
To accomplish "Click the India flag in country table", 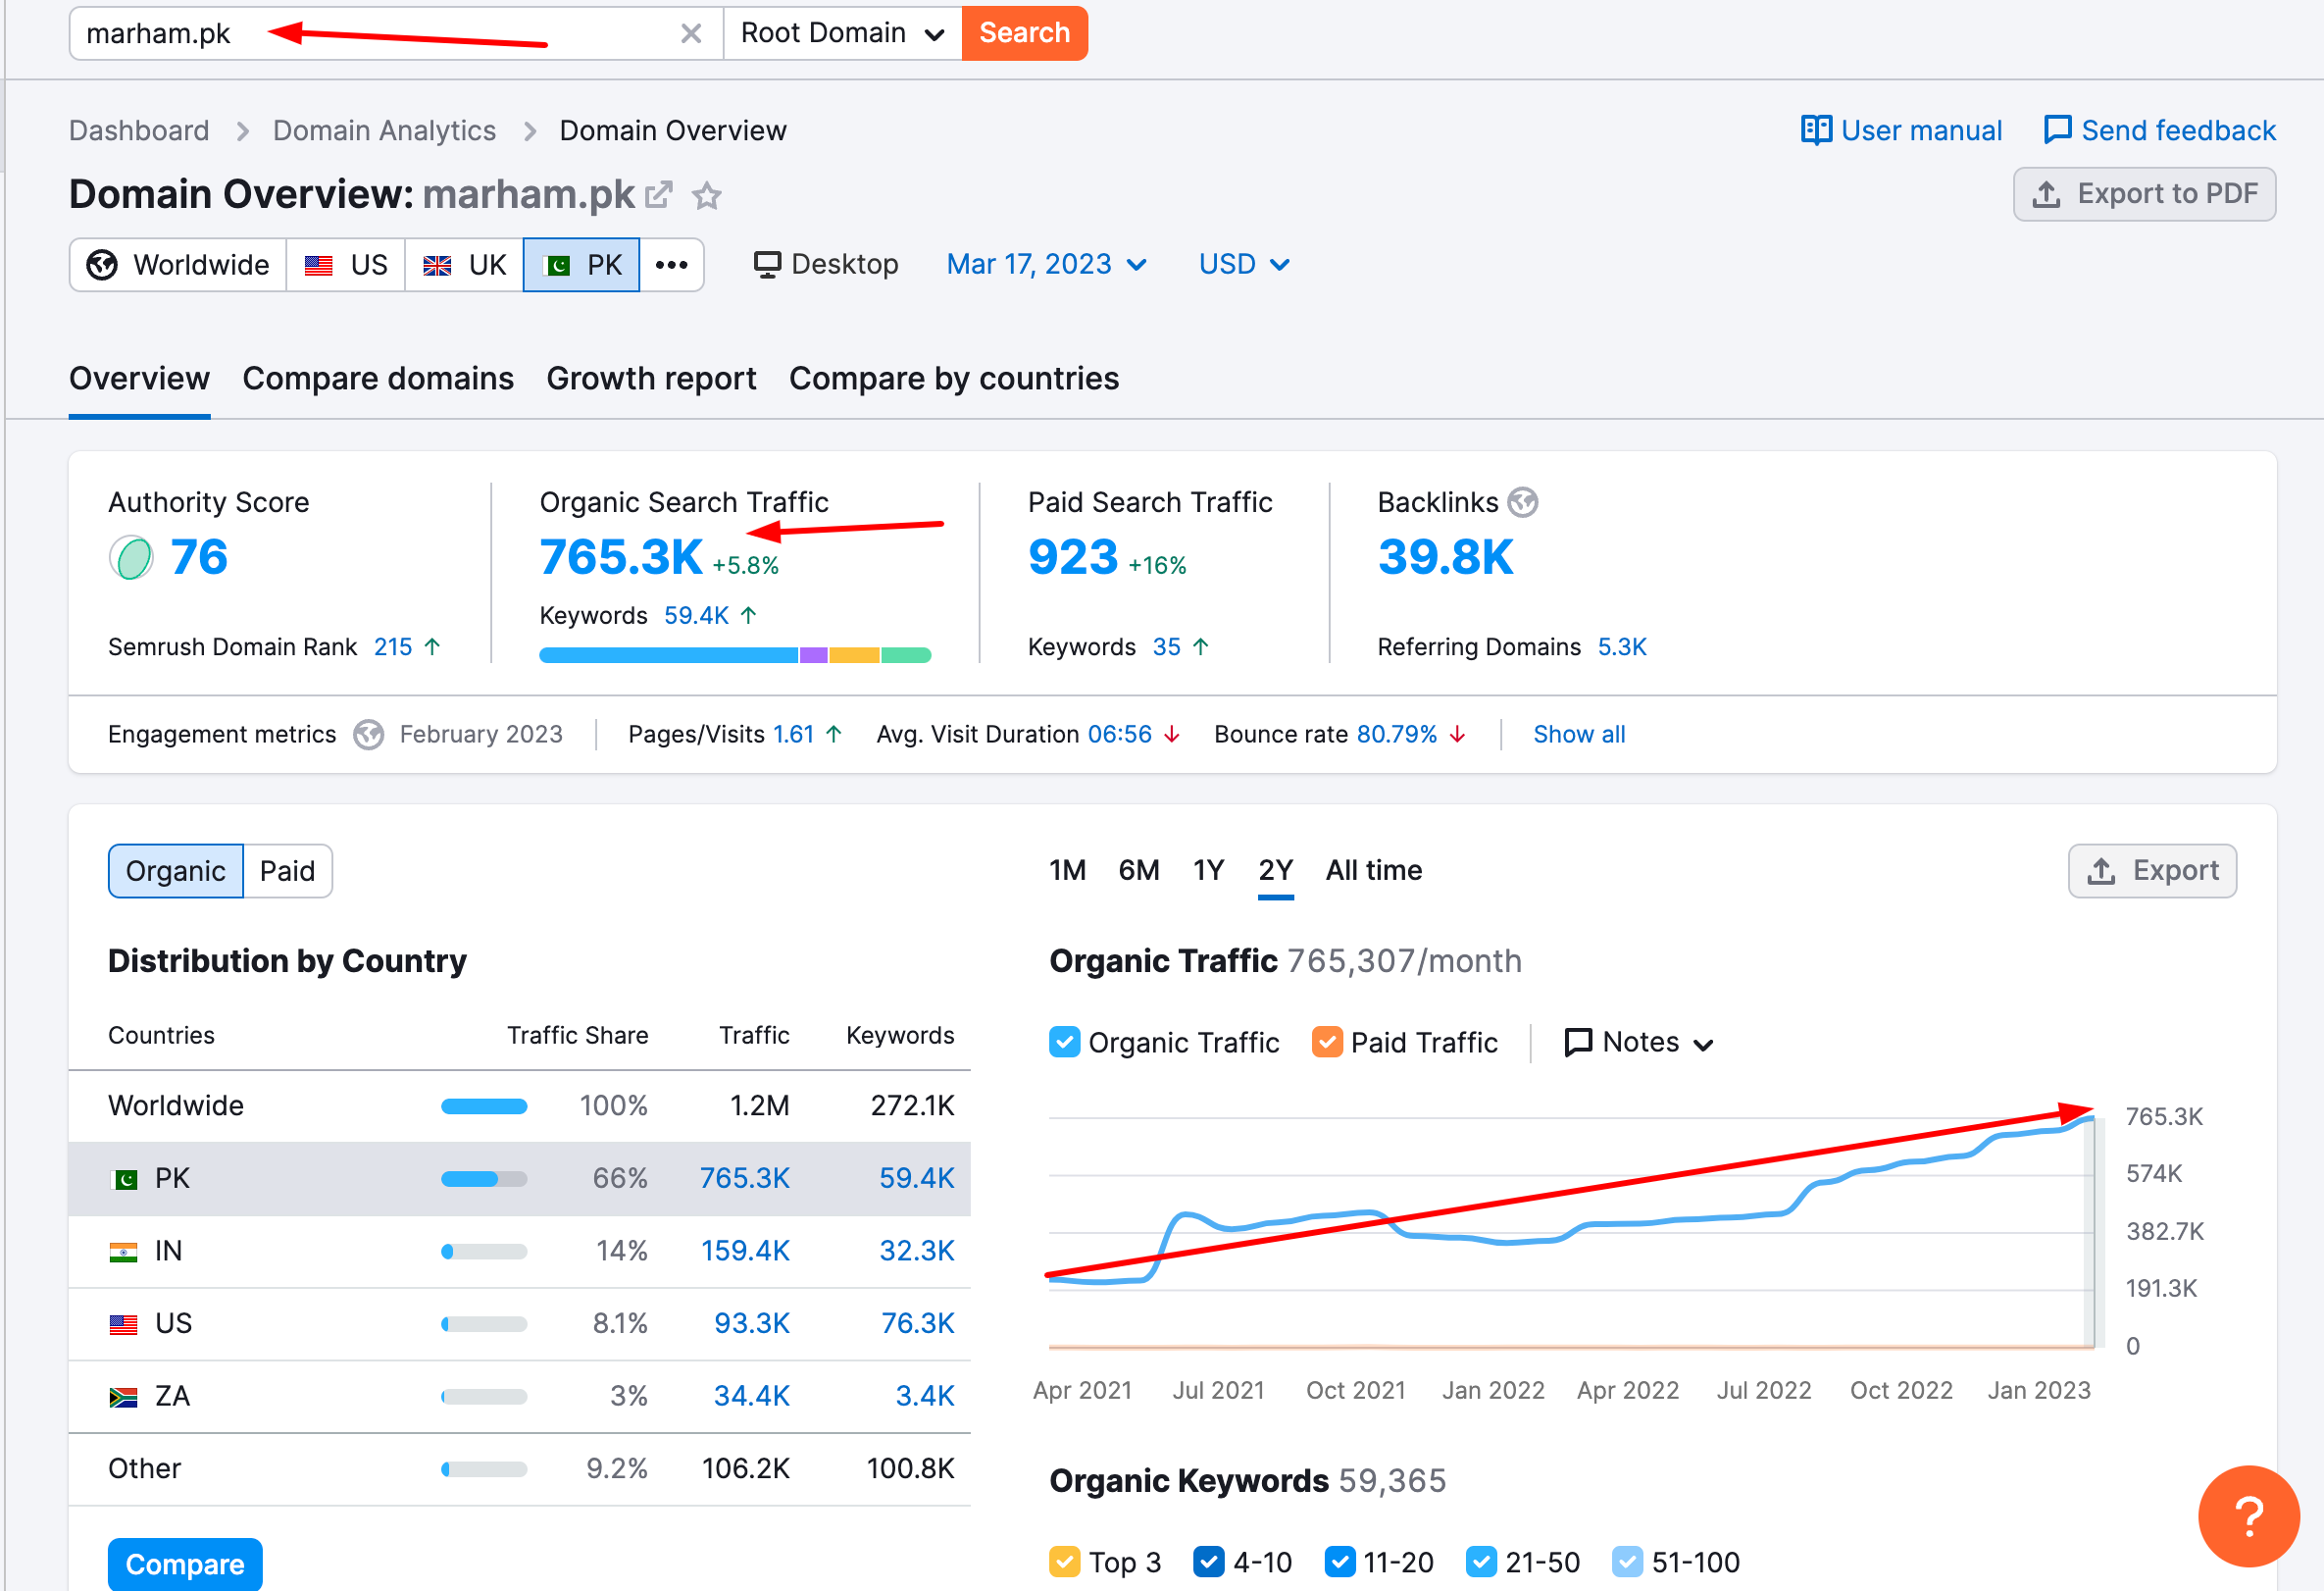I will click(x=124, y=1252).
